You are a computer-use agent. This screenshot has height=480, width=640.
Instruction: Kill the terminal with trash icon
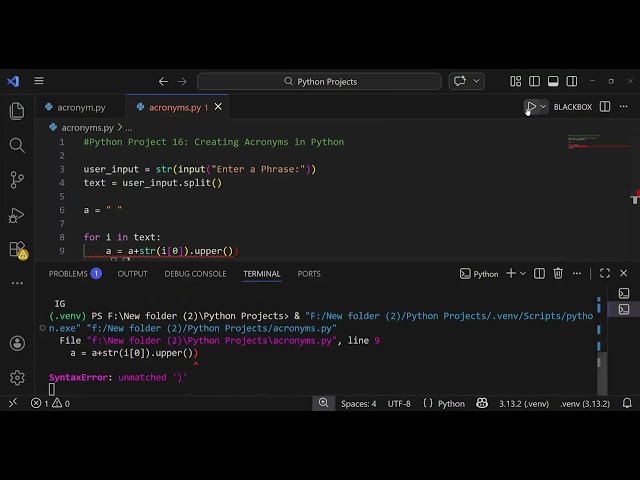558,273
